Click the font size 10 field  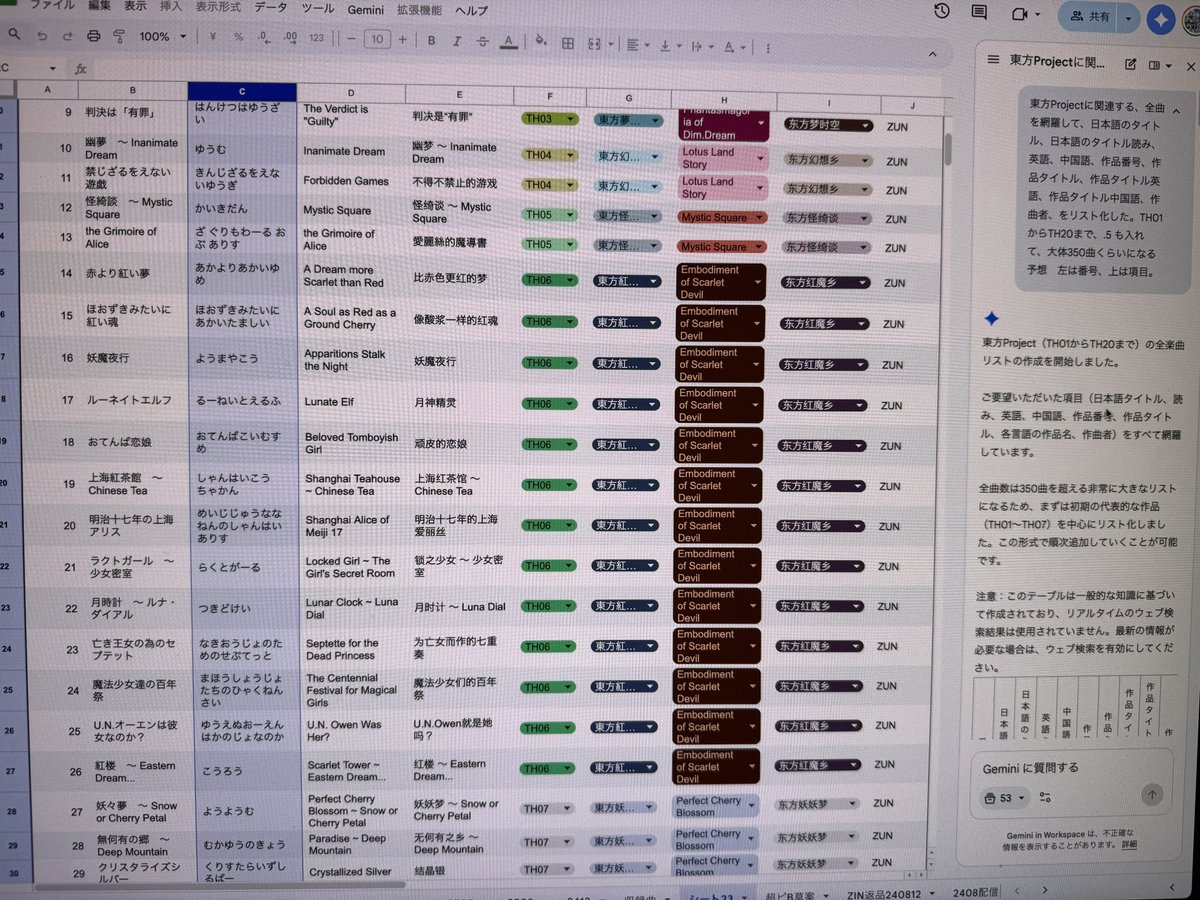(376, 39)
